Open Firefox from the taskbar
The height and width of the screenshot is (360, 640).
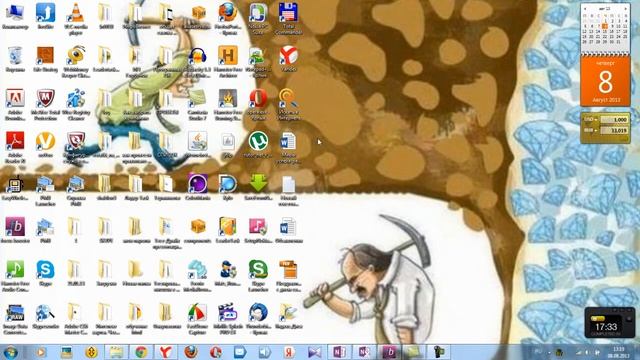[x=191, y=352]
